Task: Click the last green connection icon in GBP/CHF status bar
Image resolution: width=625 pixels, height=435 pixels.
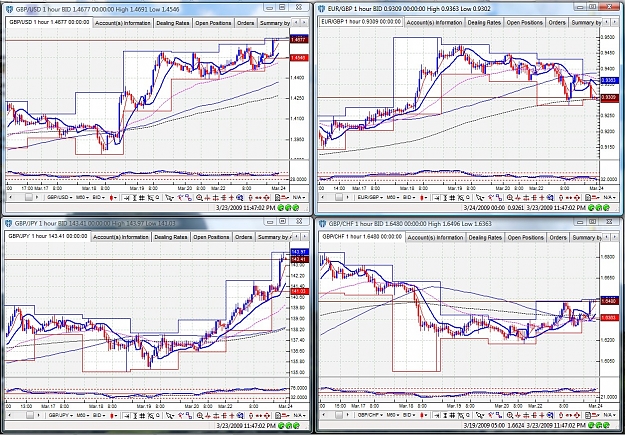Action: point(606,425)
